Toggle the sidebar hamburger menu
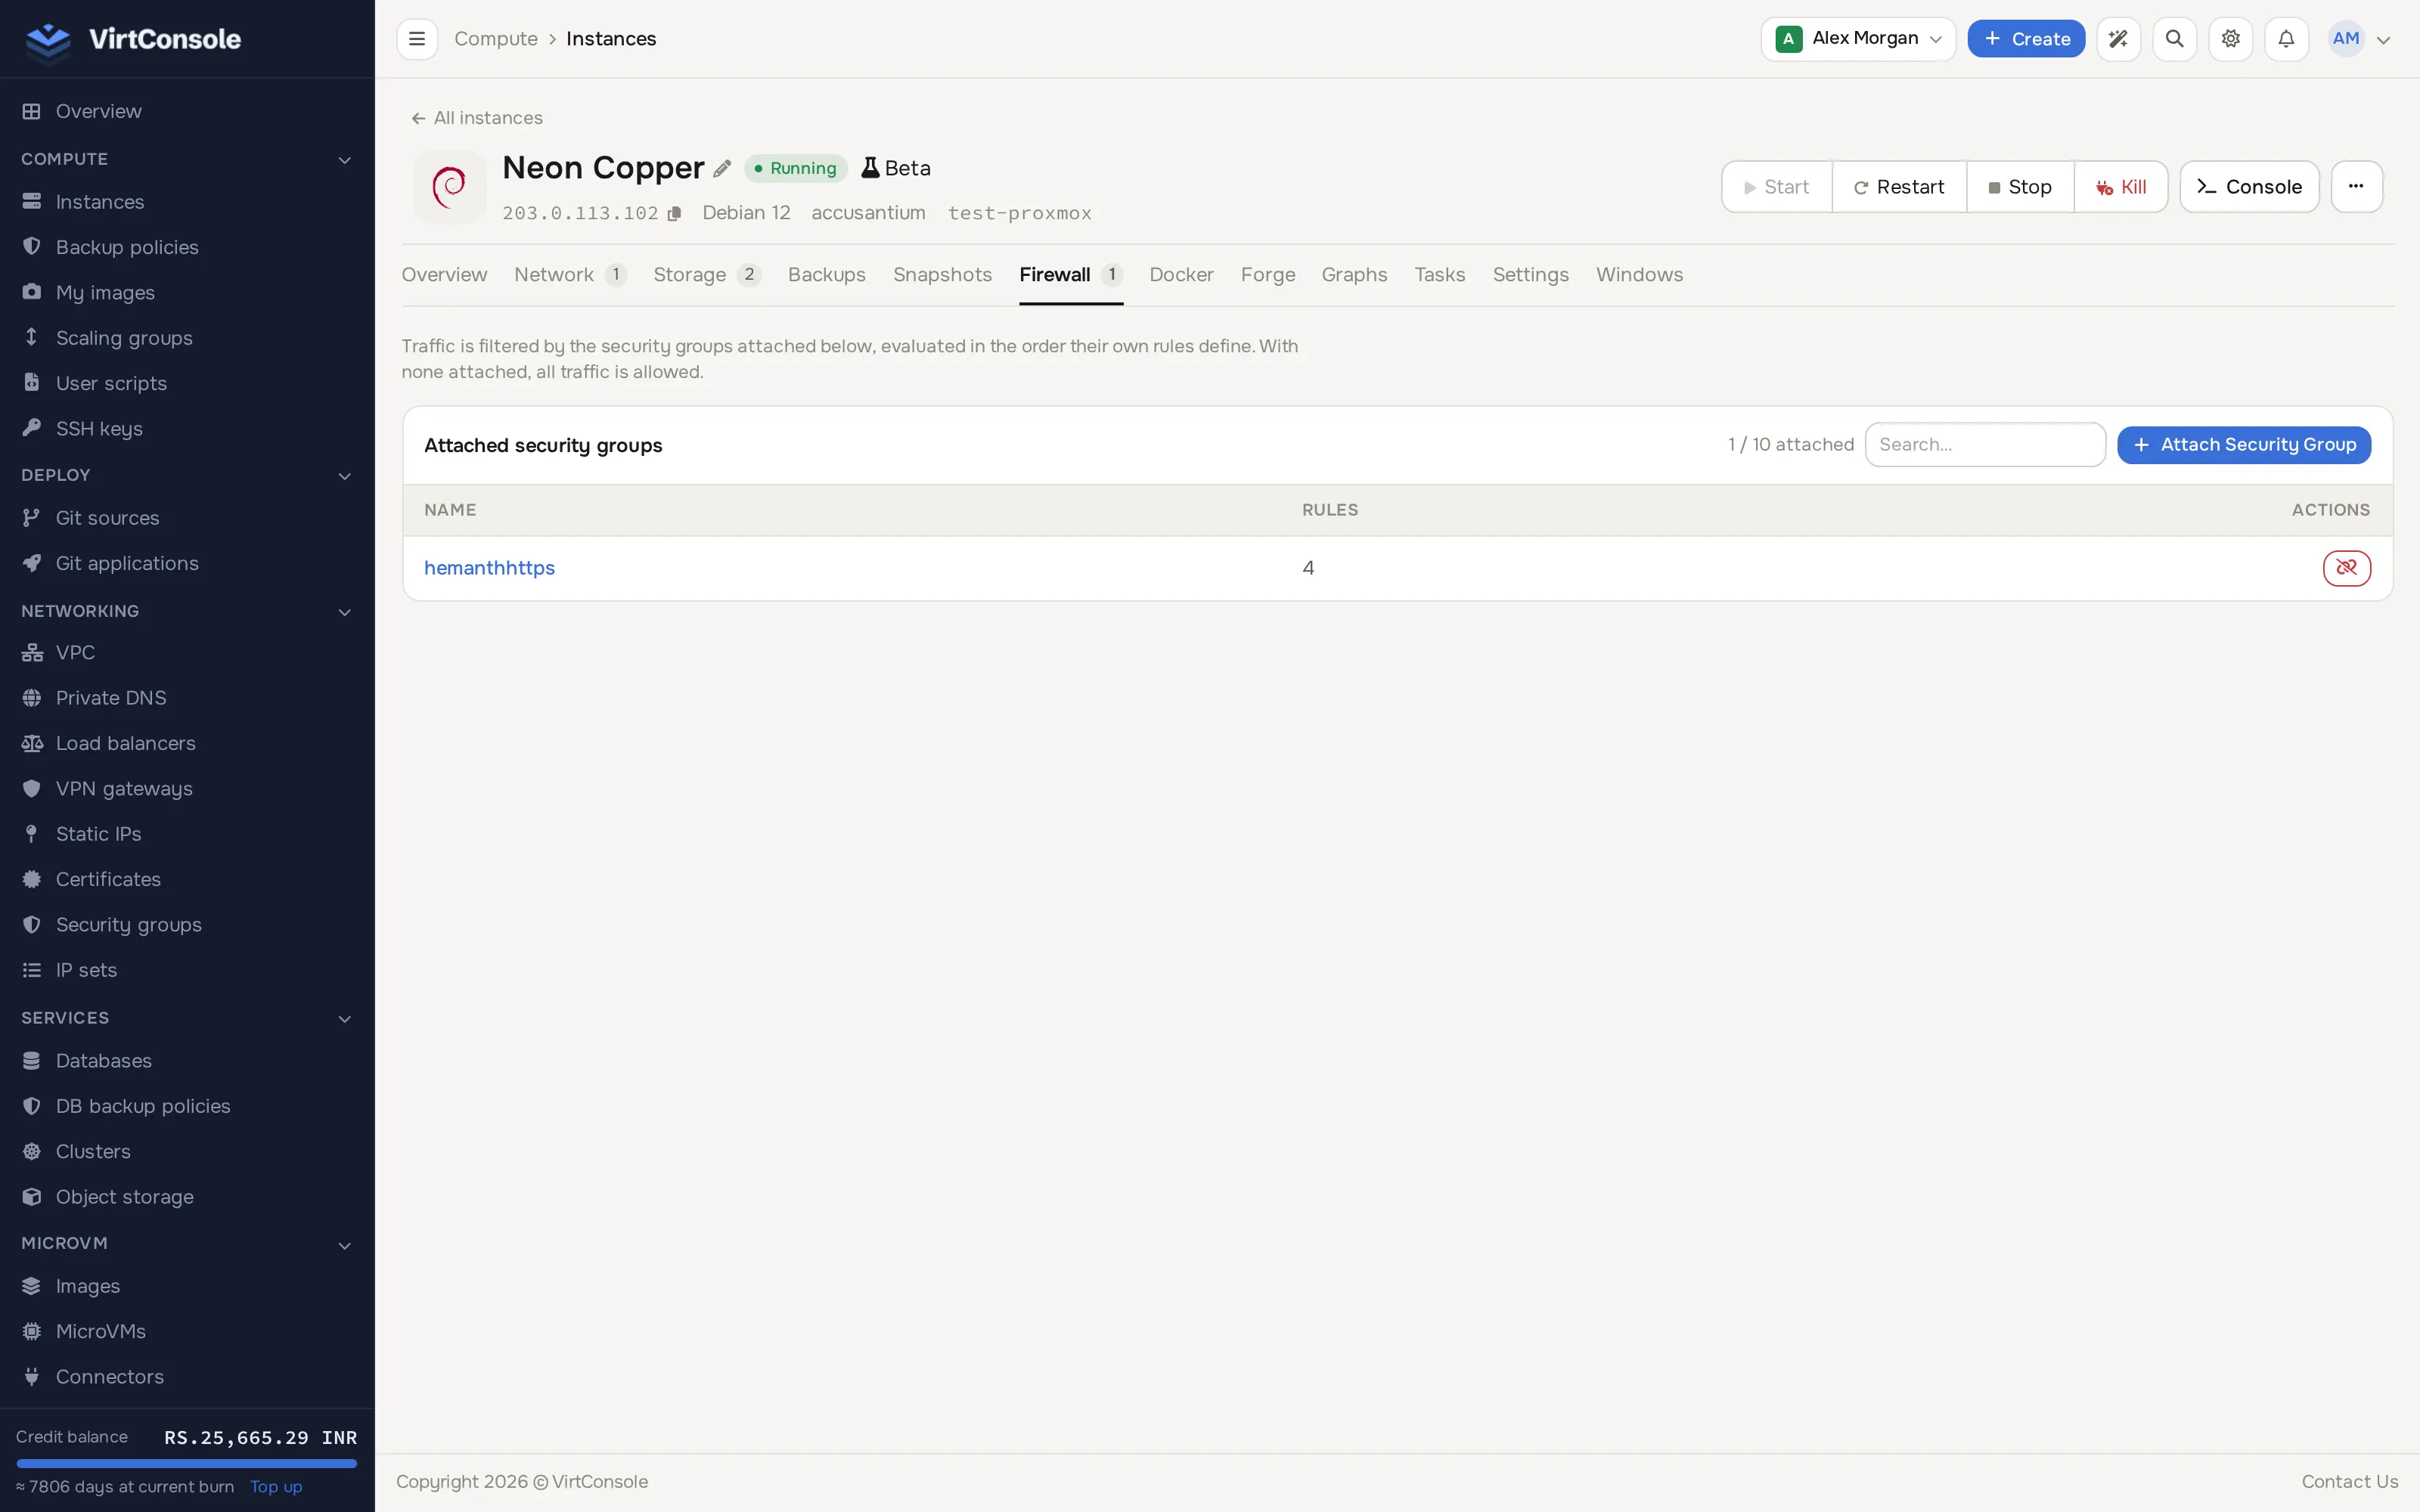2420x1512 pixels. coord(417,39)
